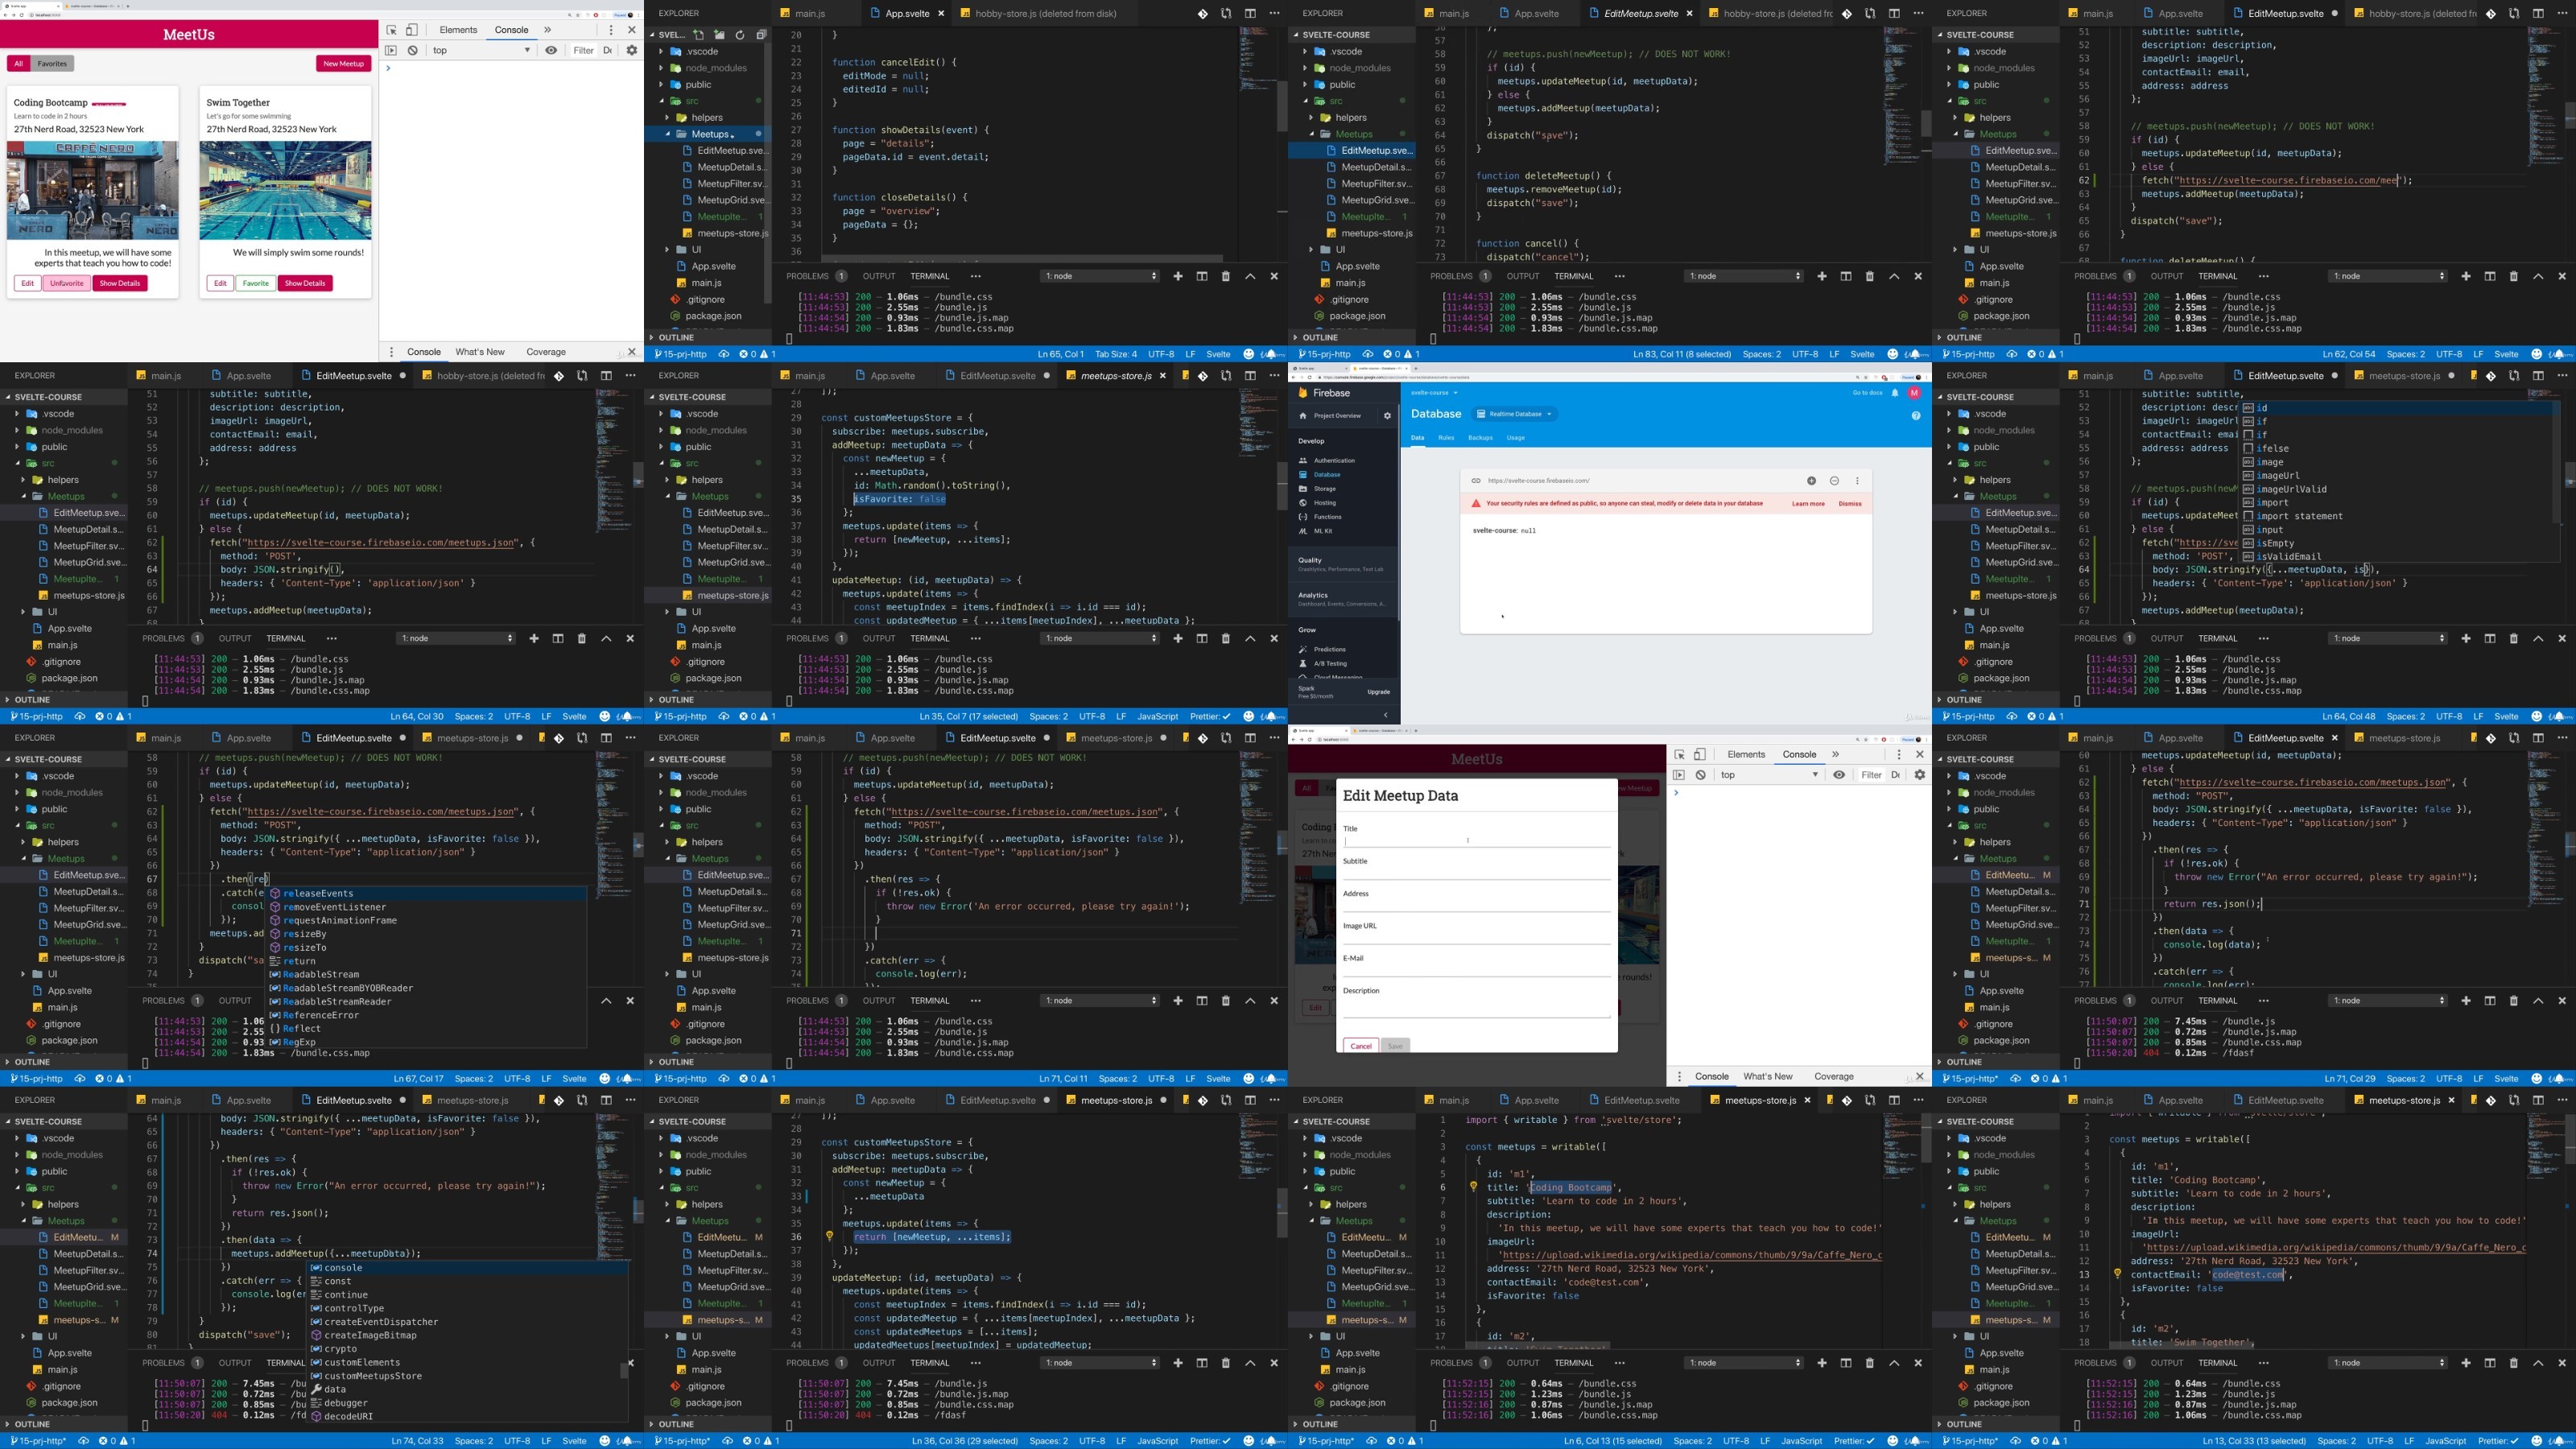Click Unfavorite on Coding Bootcamp card
The height and width of the screenshot is (1449, 2576).
[x=67, y=283]
